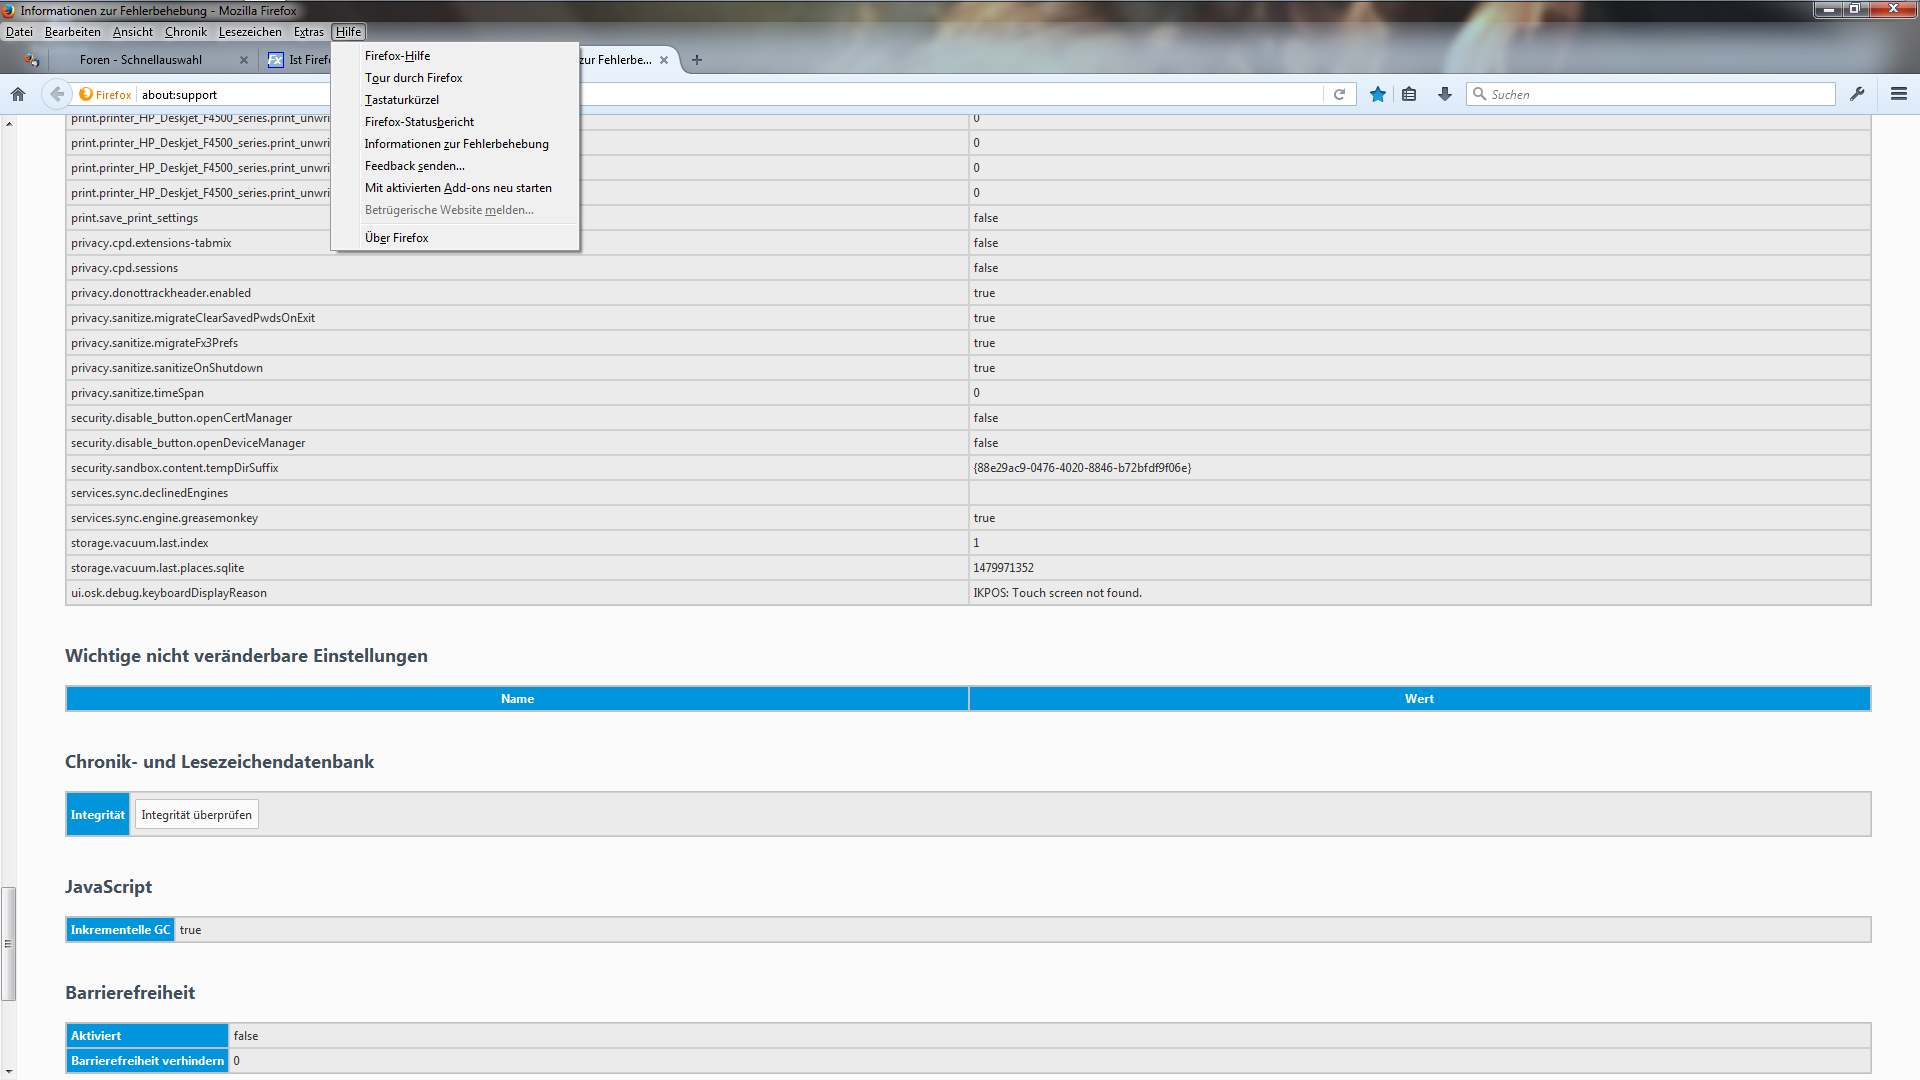This screenshot has width=1920, height=1080.
Task: Open the Chronik menu
Action: point(185,32)
